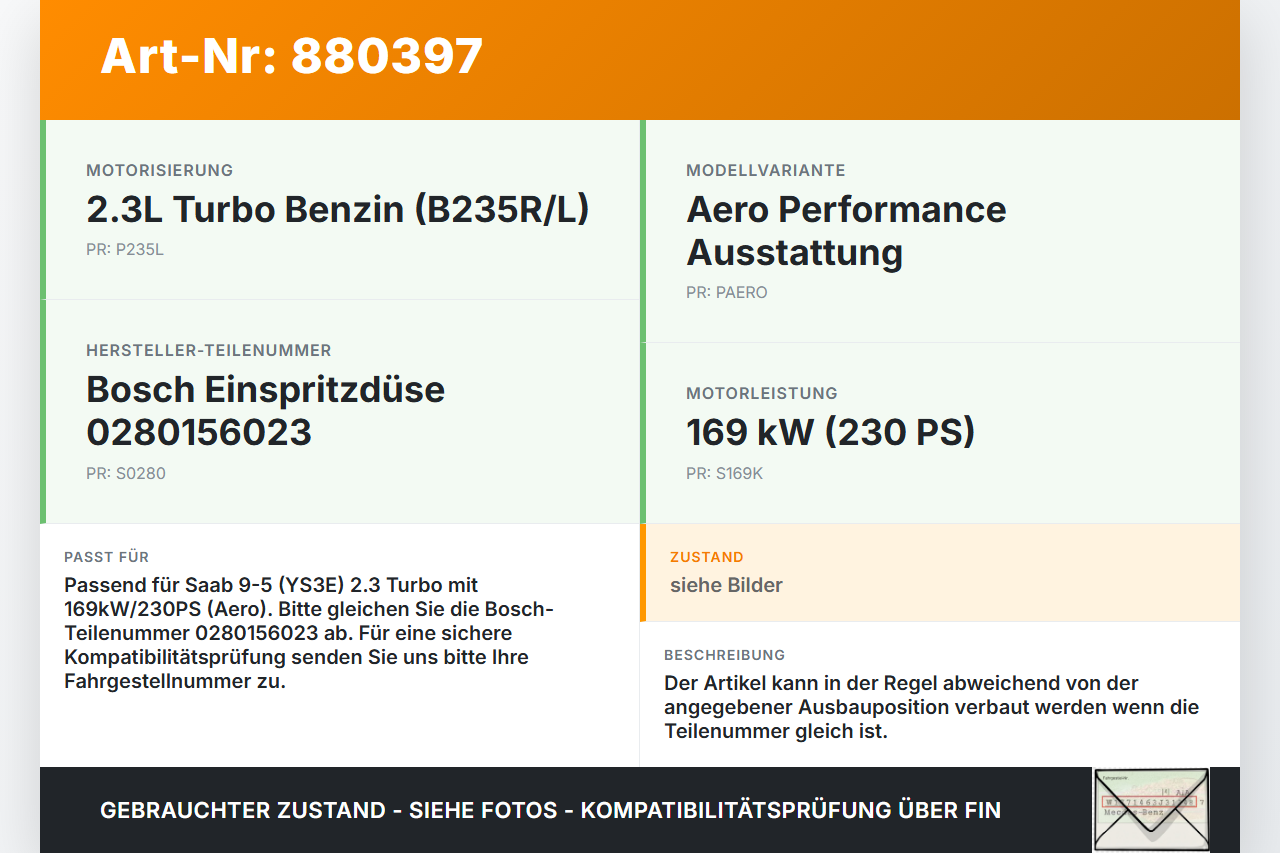Click the 'PR: P235L' code
This screenshot has width=1280, height=853.
(125, 250)
